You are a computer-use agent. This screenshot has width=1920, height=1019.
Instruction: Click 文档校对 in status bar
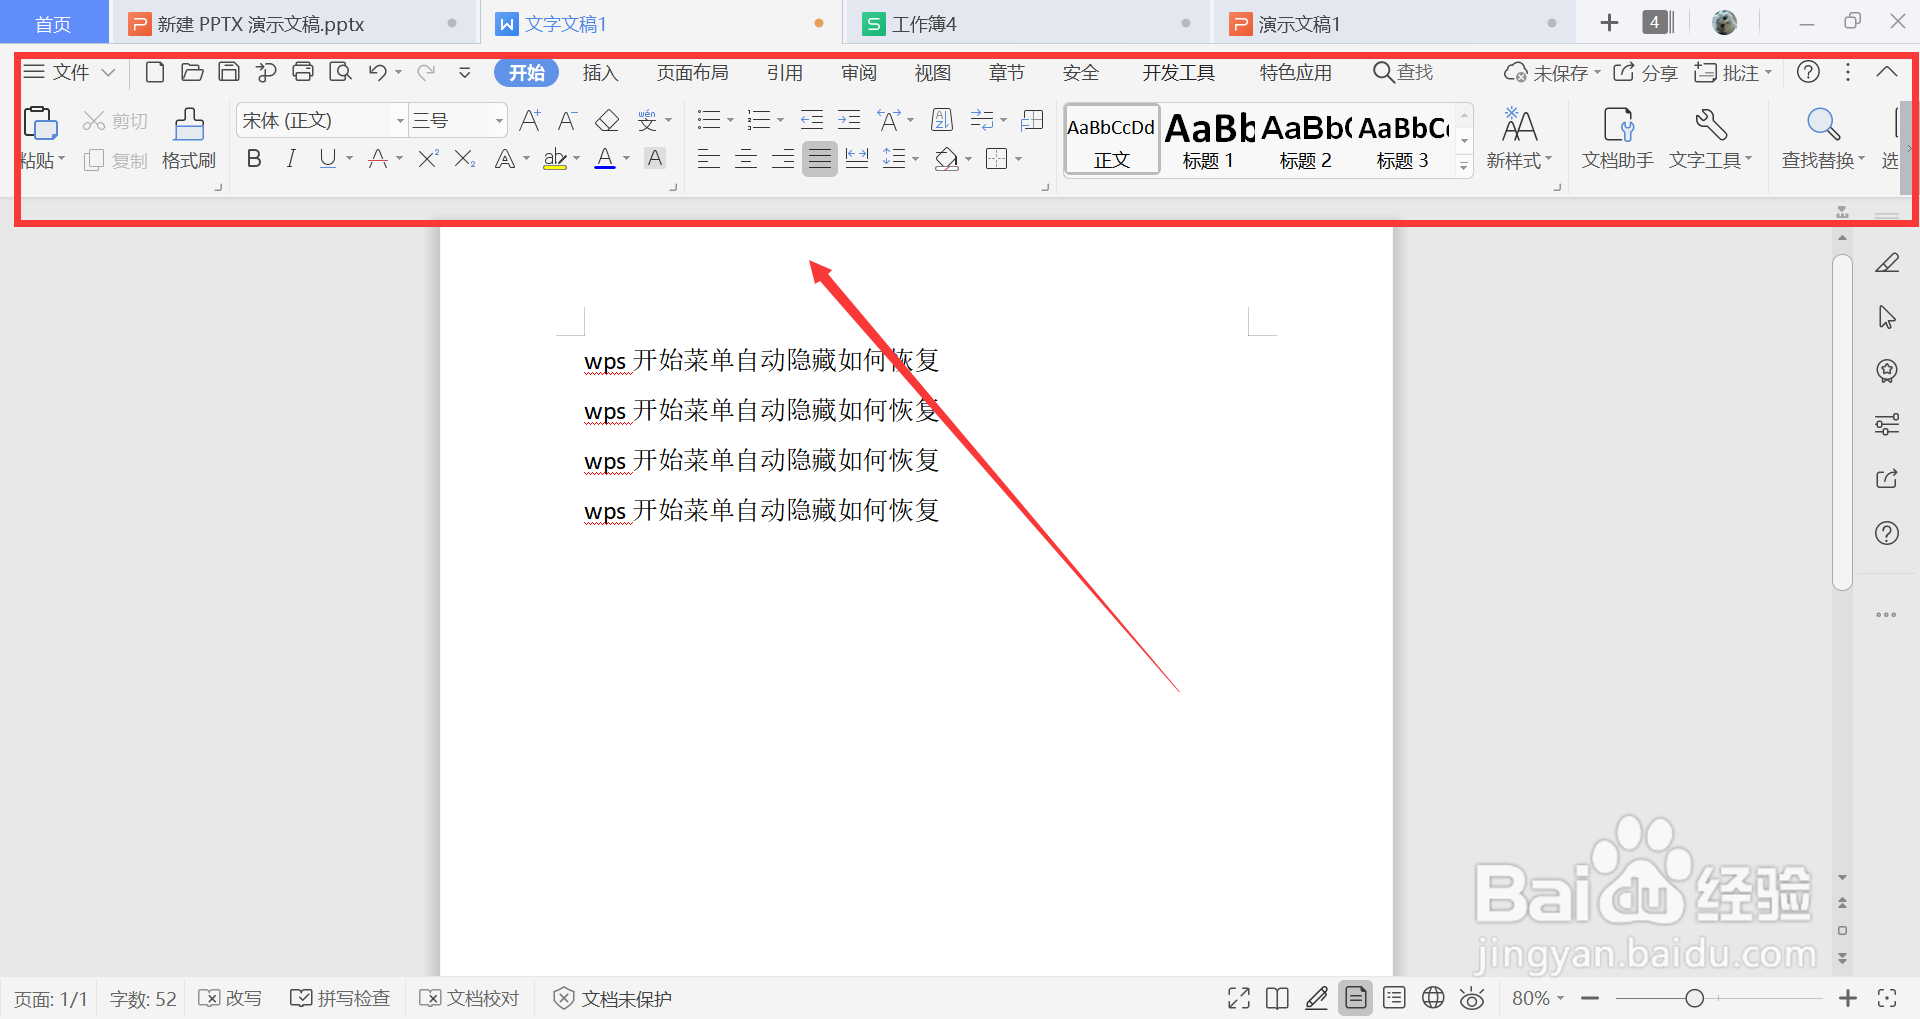[469, 998]
